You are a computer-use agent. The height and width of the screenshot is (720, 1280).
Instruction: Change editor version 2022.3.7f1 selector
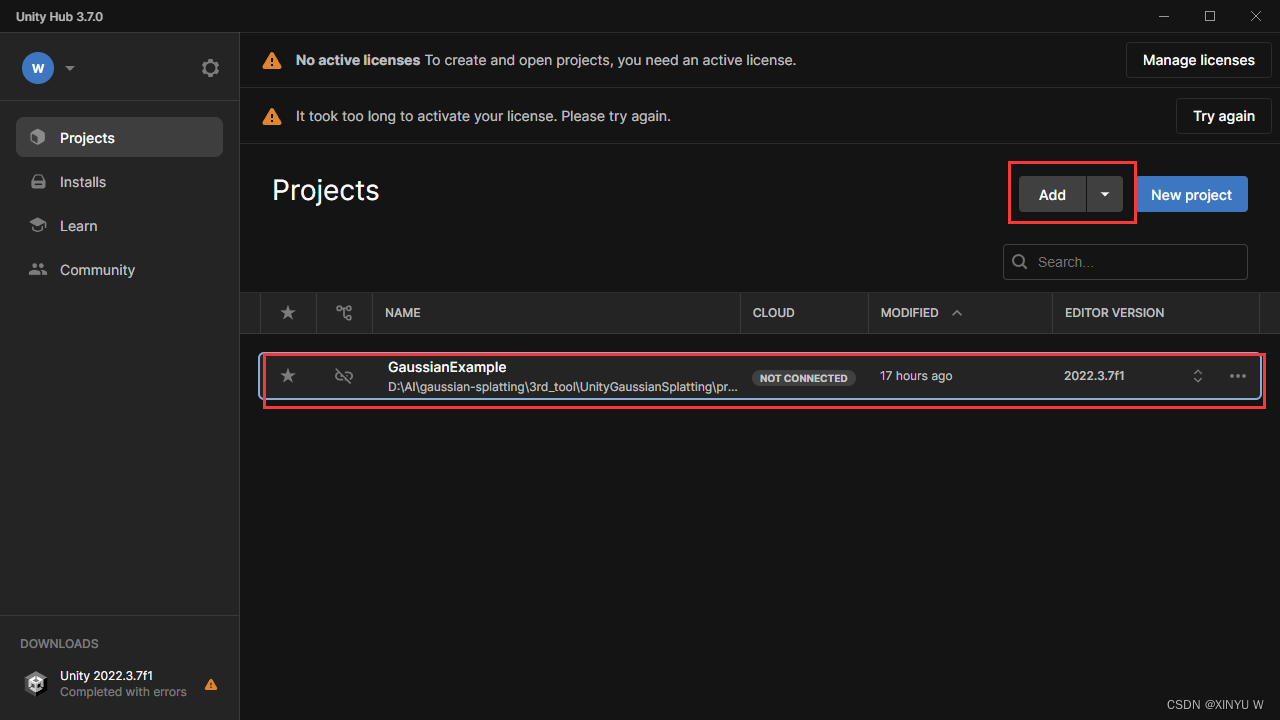(x=1198, y=376)
